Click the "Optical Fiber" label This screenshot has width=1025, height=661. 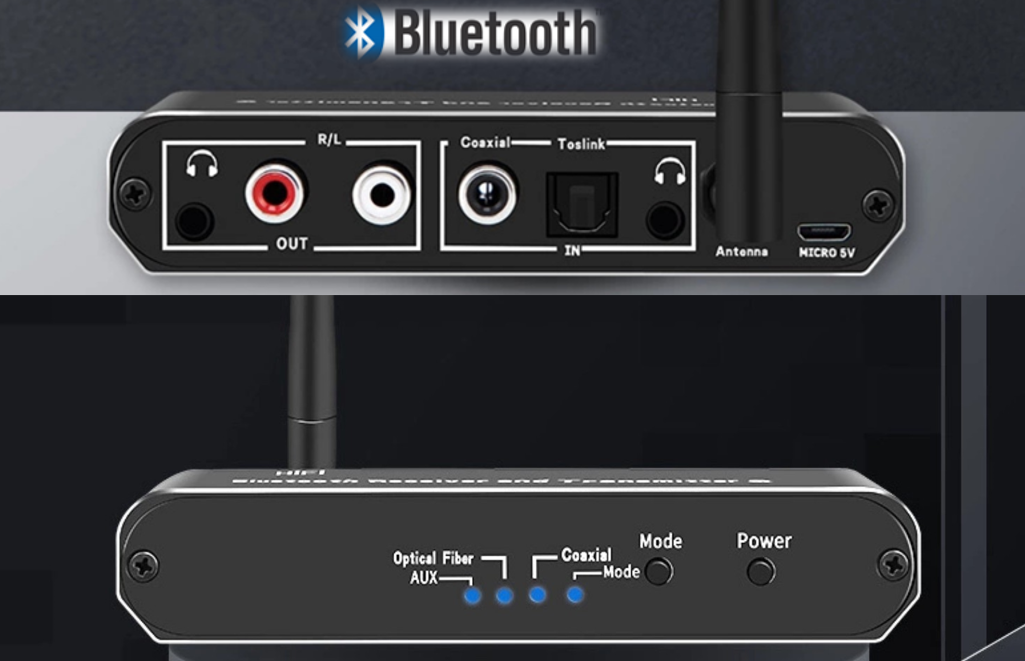point(433,558)
